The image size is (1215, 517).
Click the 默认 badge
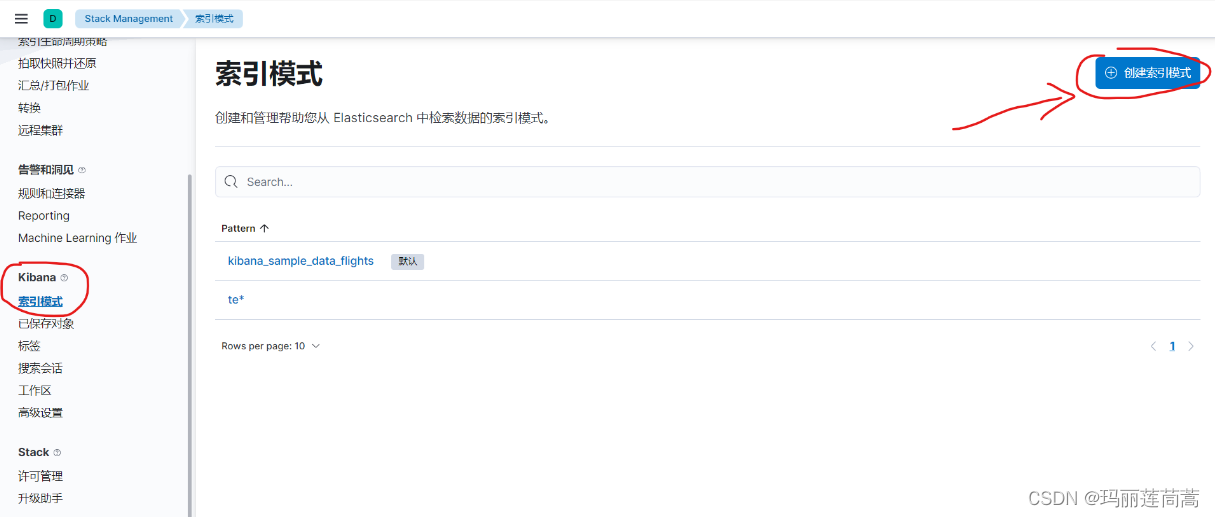pyautogui.click(x=407, y=261)
